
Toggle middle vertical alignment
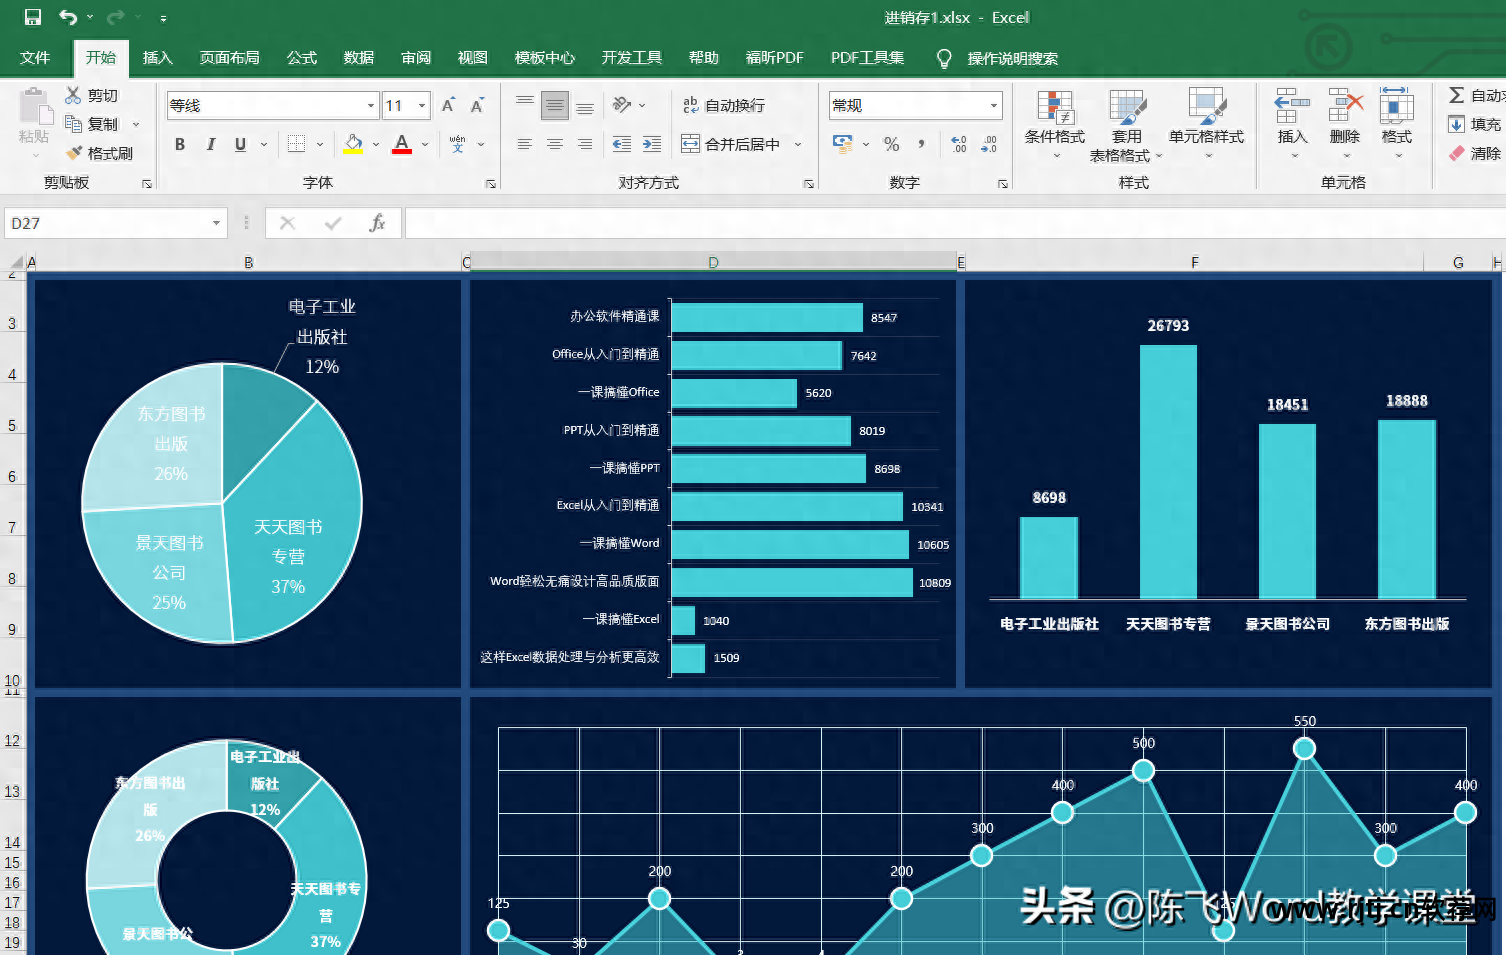[x=555, y=105]
